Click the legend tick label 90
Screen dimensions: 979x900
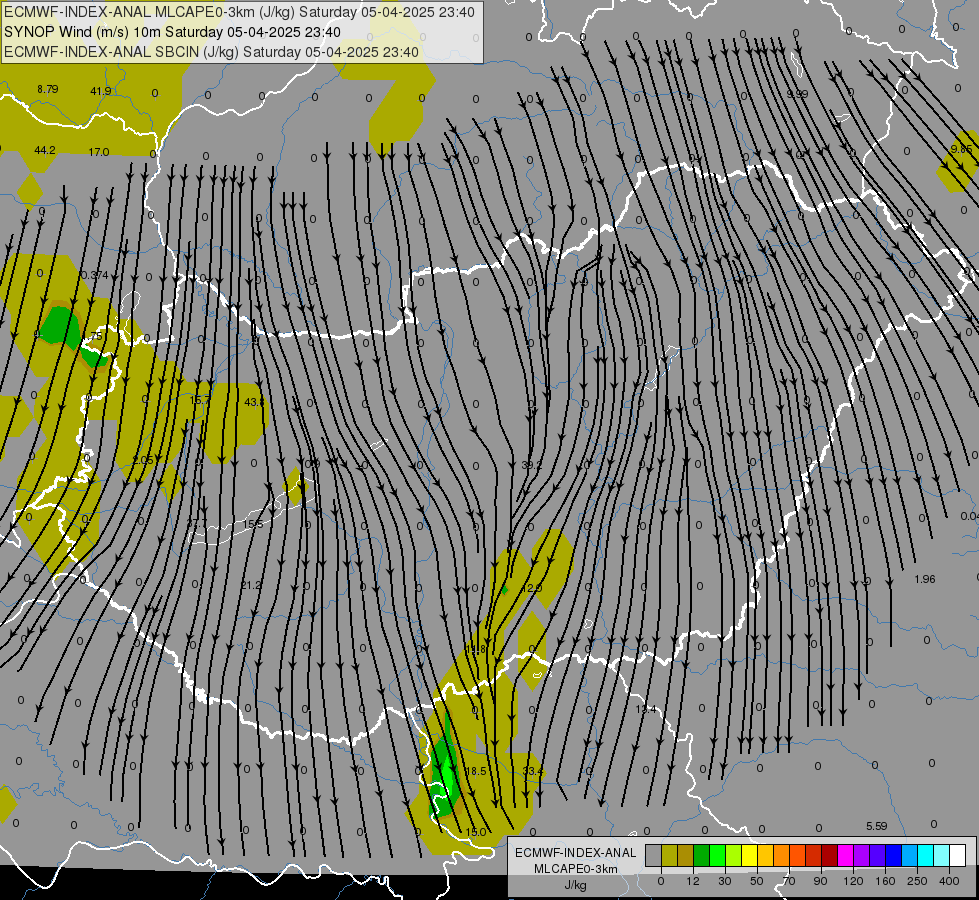coord(820,881)
